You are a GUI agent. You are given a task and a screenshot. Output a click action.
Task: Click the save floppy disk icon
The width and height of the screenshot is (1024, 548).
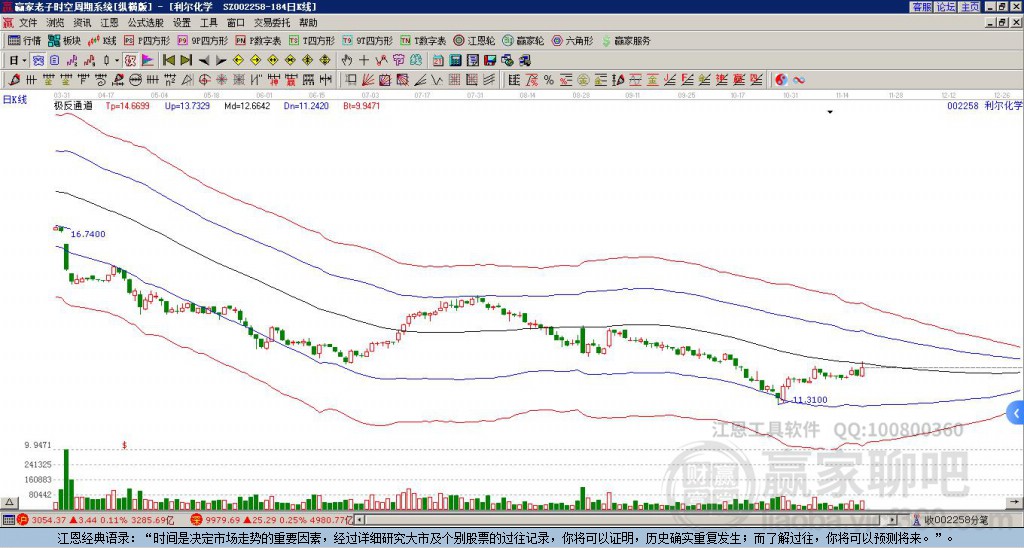coord(490,61)
